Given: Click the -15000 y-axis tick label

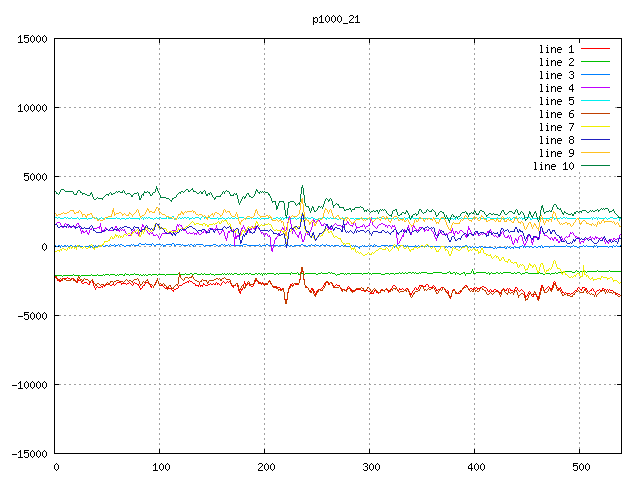Looking at the screenshot, I should tap(27, 453).
